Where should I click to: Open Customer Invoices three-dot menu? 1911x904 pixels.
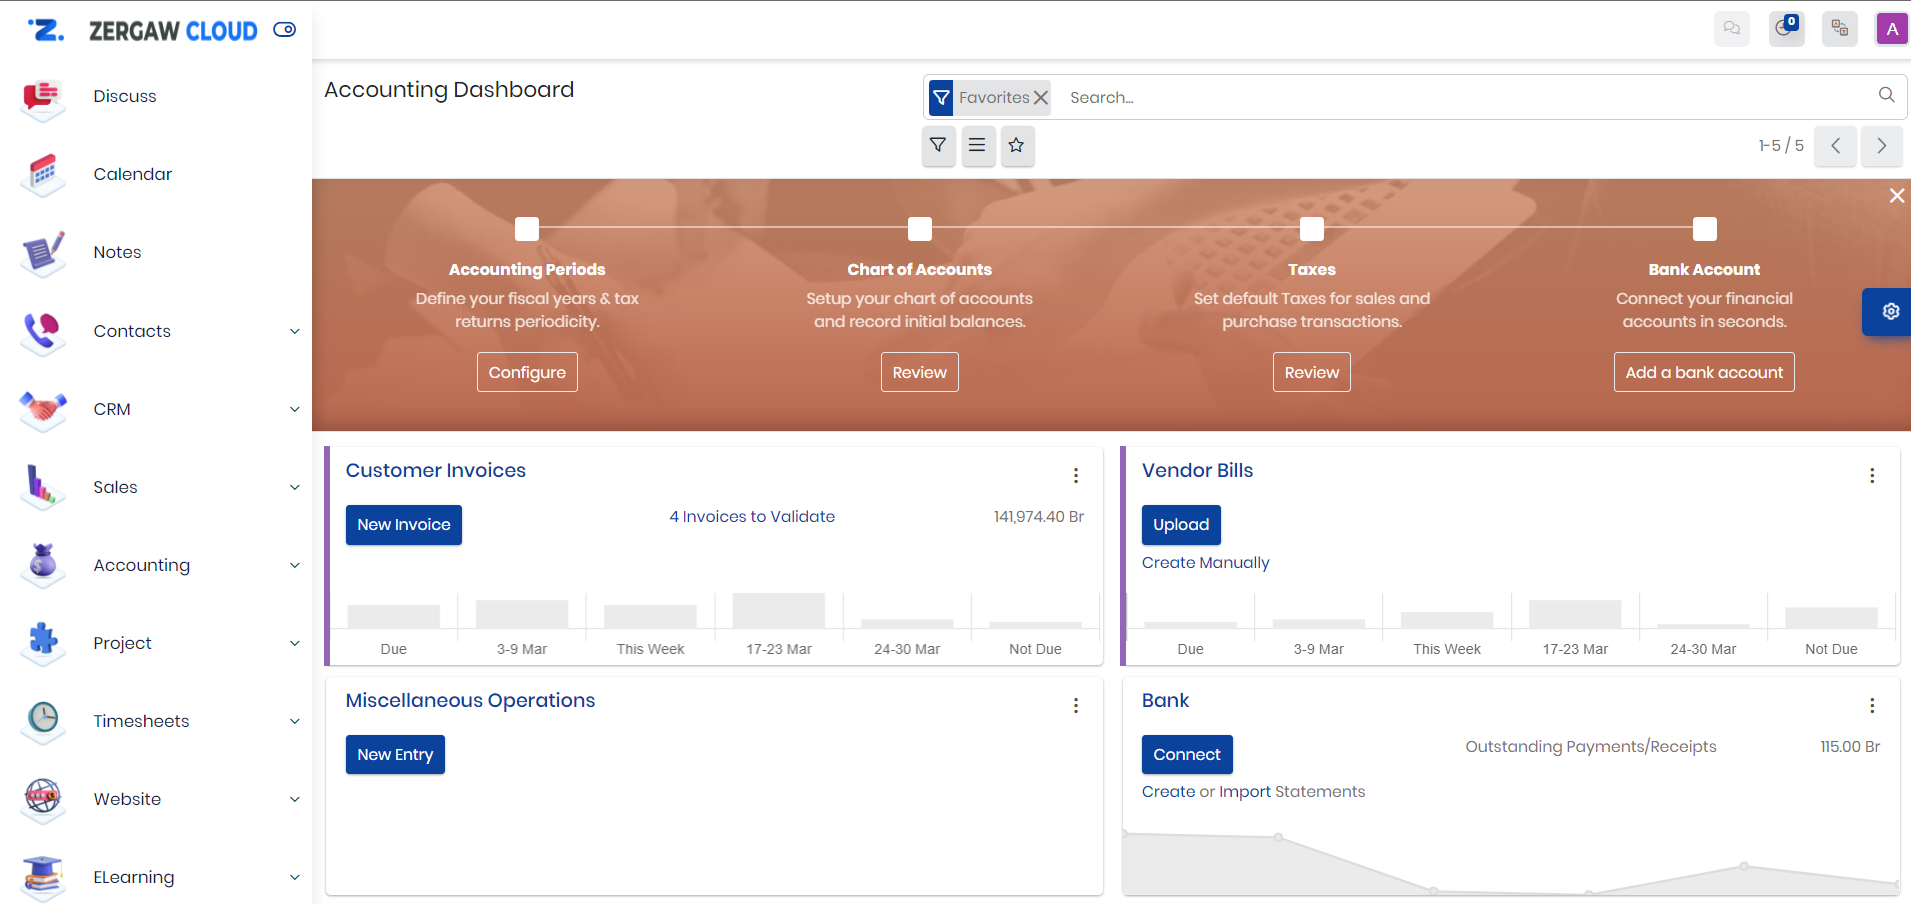[x=1076, y=476]
